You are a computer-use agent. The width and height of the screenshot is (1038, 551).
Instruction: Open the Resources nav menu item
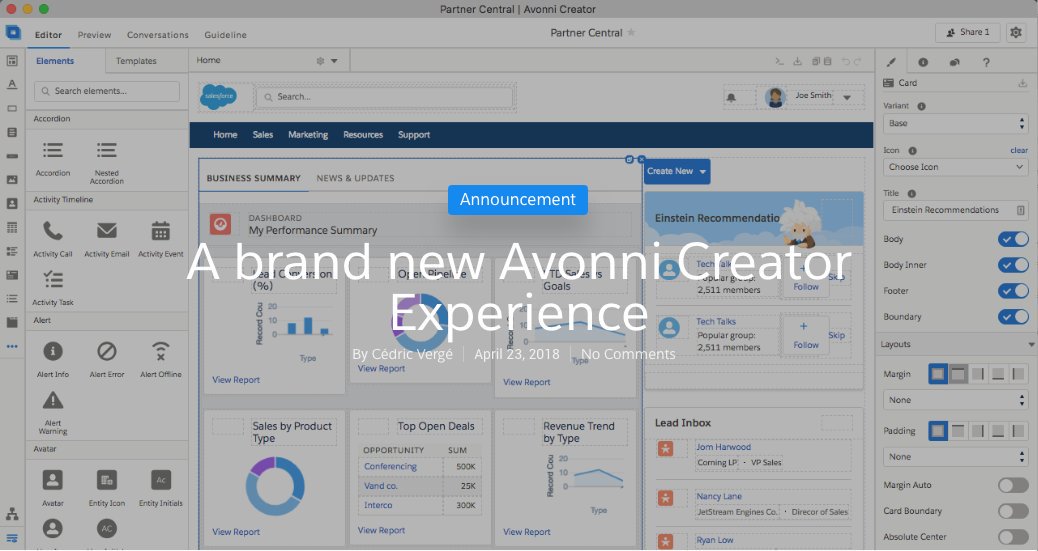coord(363,135)
